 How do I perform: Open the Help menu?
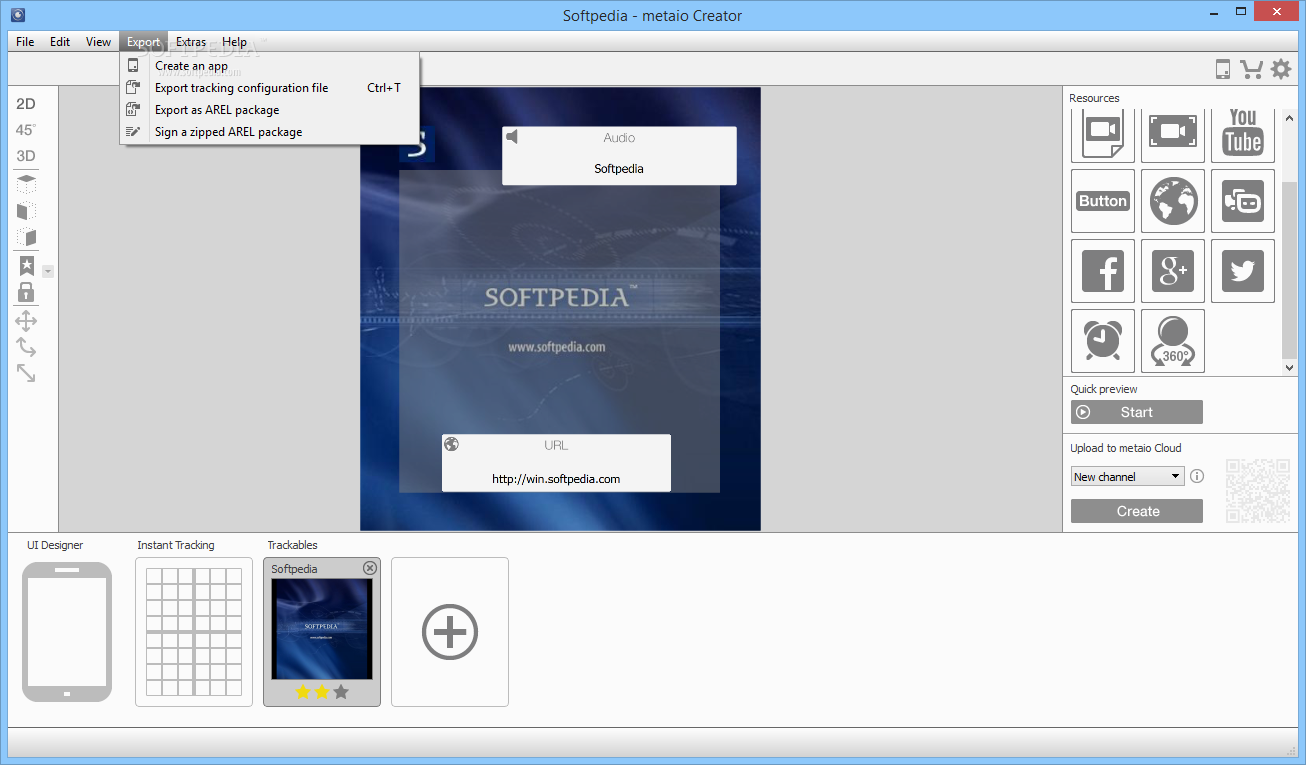(234, 42)
